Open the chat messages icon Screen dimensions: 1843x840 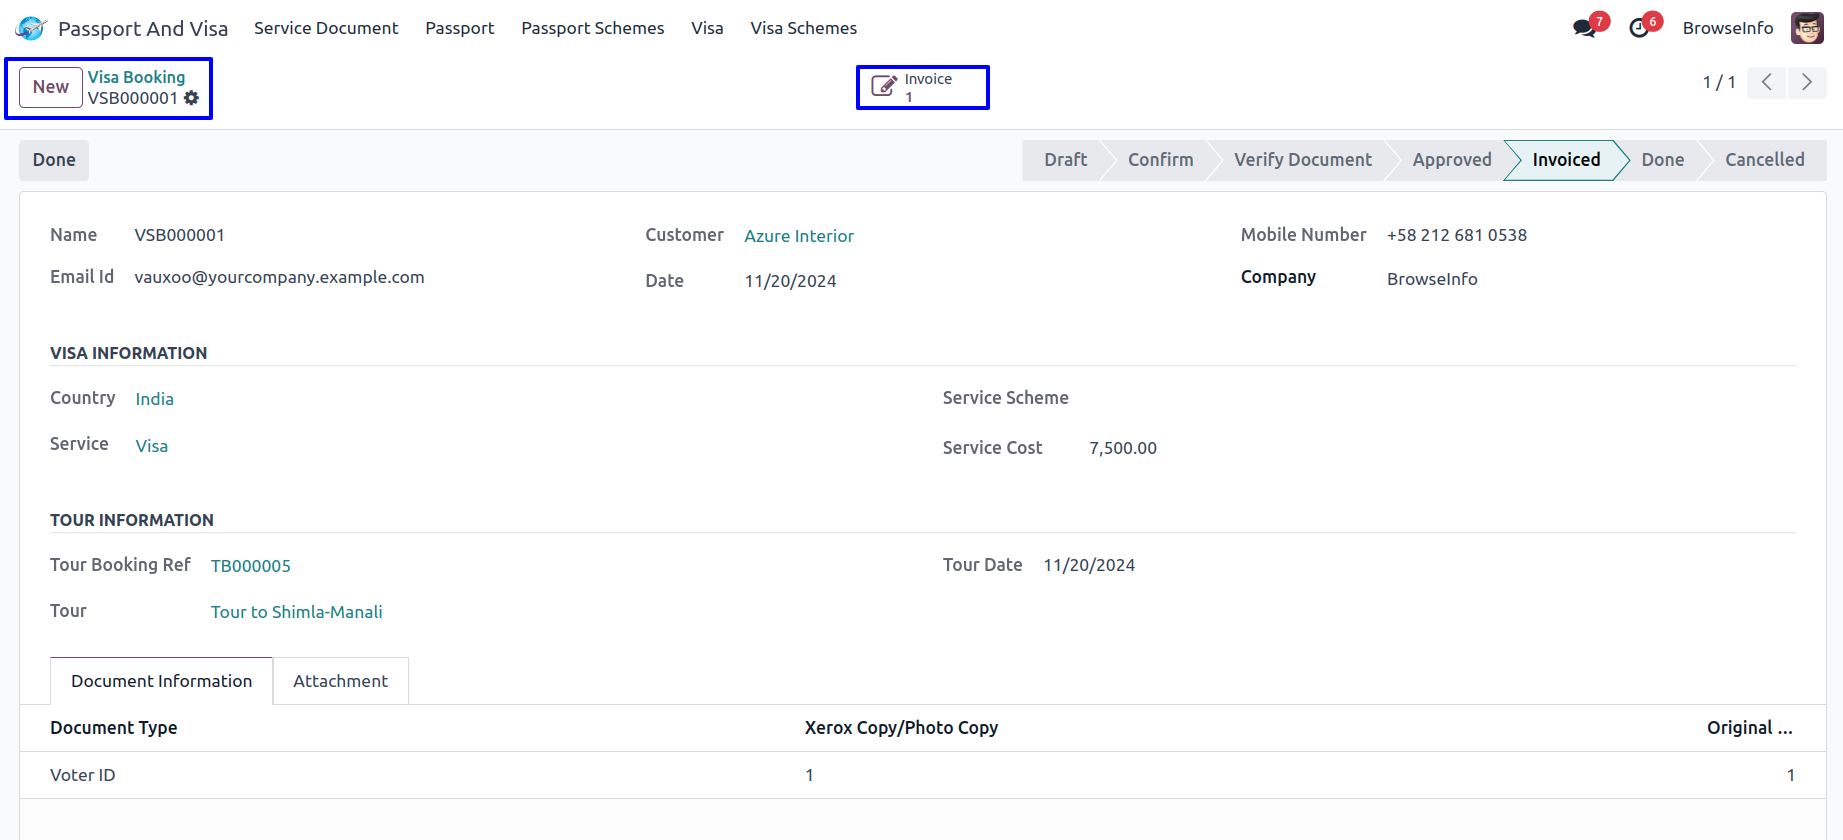1585,28
